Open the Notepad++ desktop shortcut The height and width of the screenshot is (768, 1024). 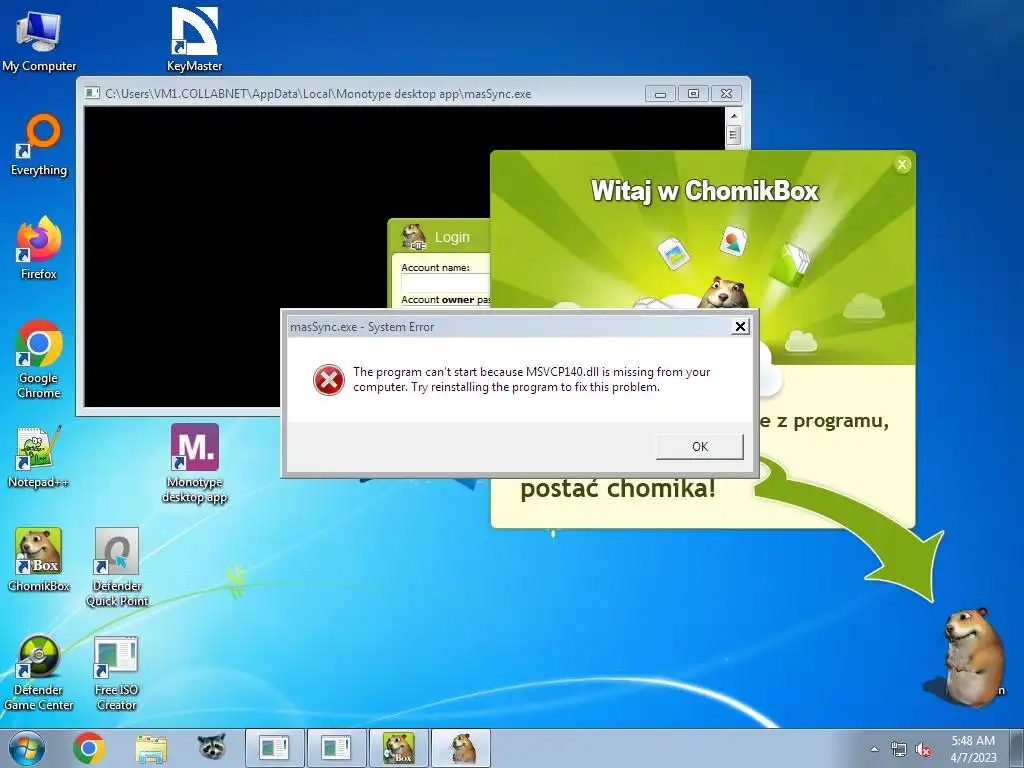(x=39, y=457)
